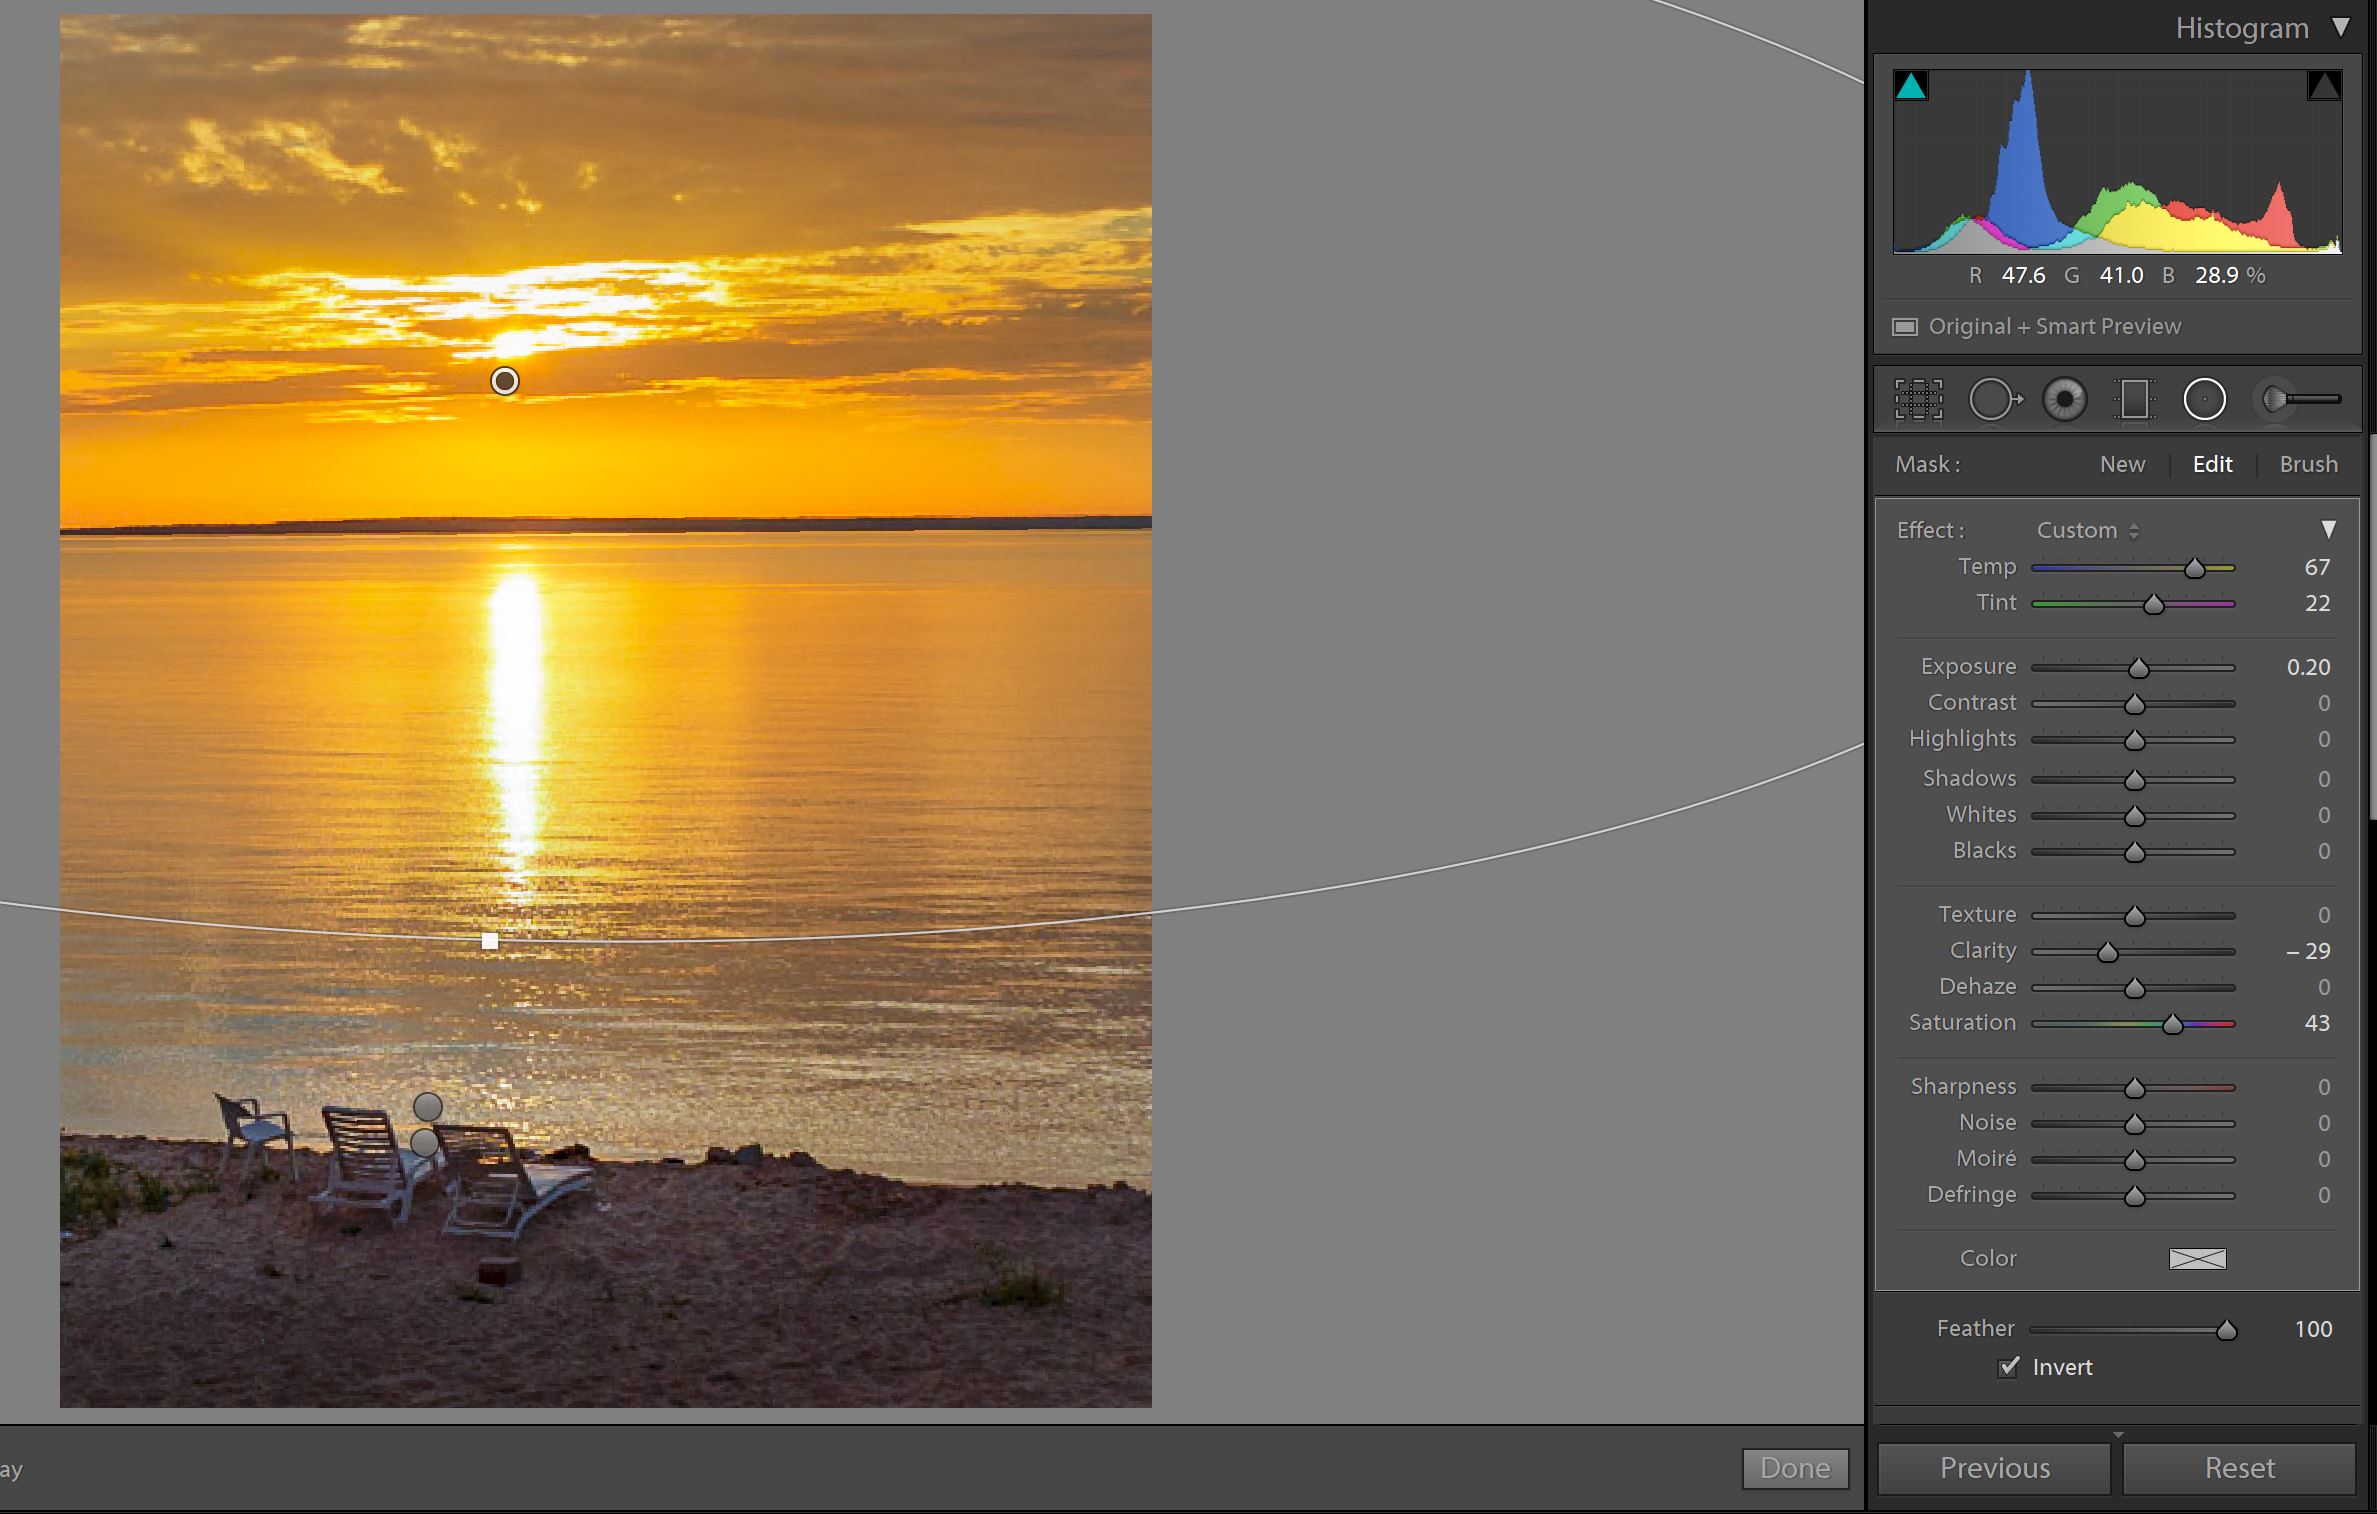Select the Graduated Filter tool
The height and width of the screenshot is (1514, 2377).
tap(2134, 400)
